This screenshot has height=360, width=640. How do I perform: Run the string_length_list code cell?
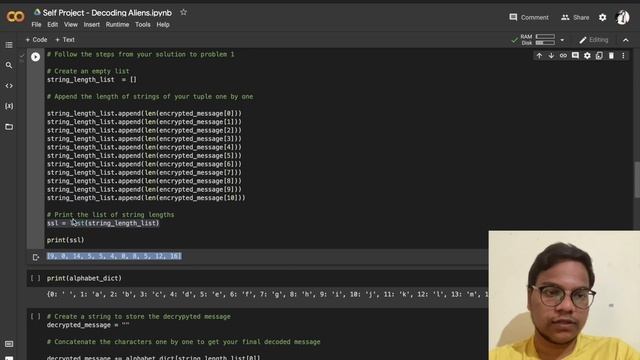[36, 57]
